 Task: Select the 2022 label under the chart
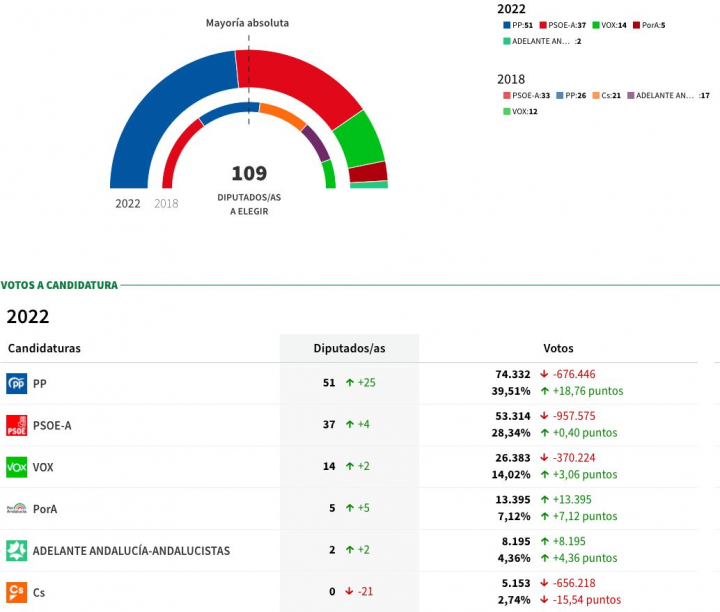(x=128, y=203)
